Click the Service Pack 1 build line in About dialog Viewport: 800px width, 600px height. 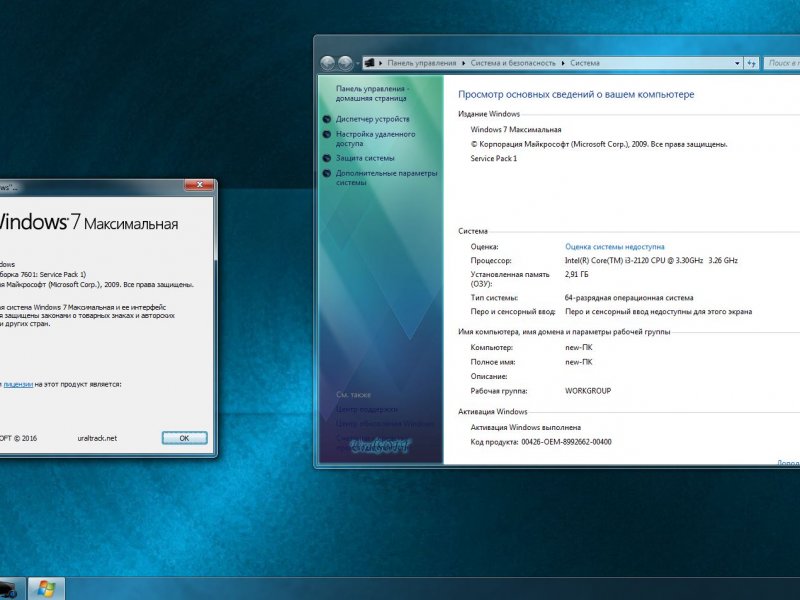tap(43, 274)
